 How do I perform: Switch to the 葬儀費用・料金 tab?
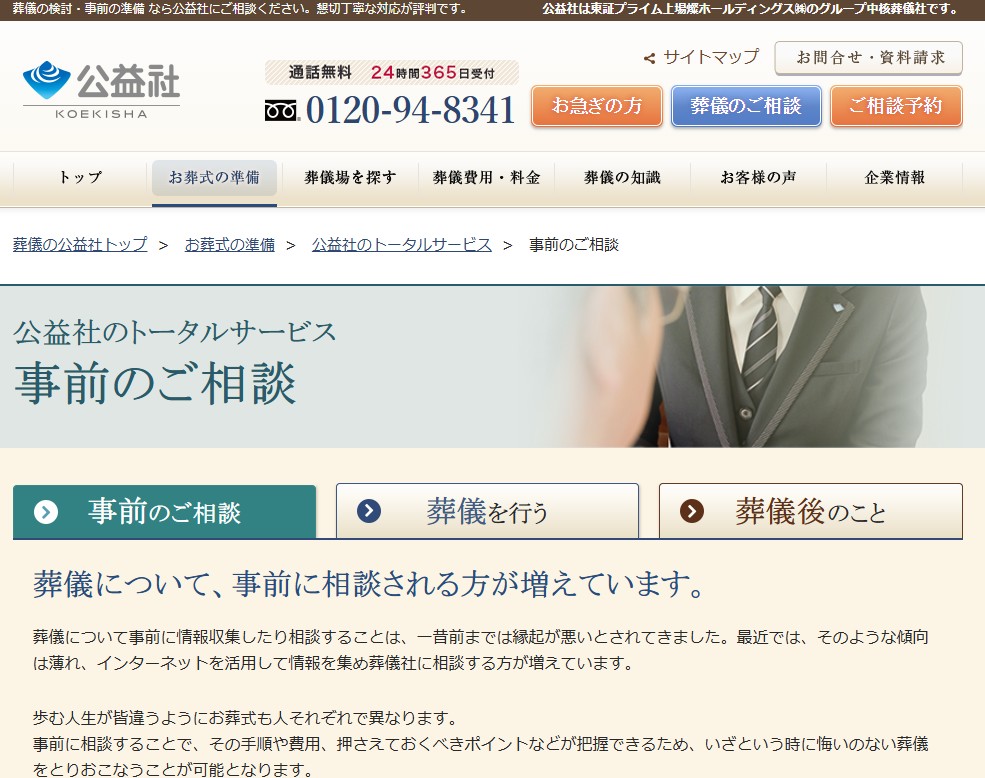(x=486, y=177)
